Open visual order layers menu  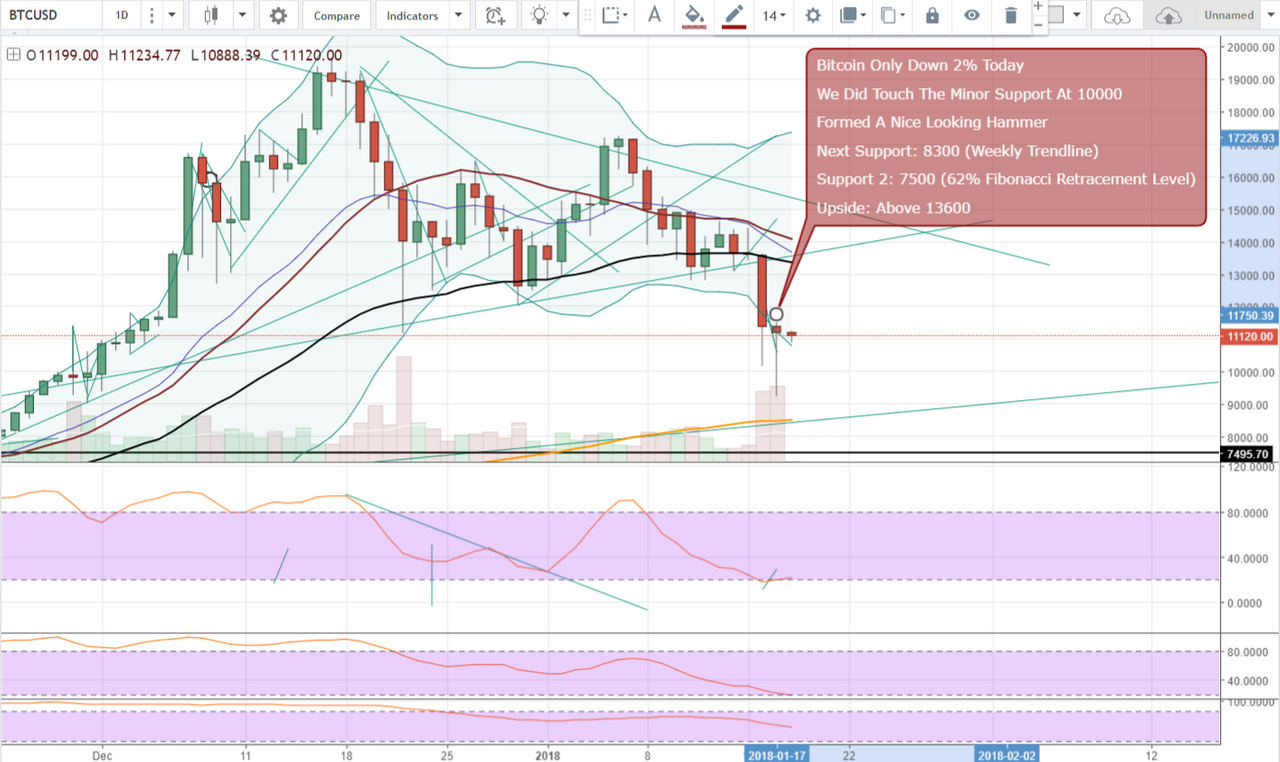[x=853, y=15]
